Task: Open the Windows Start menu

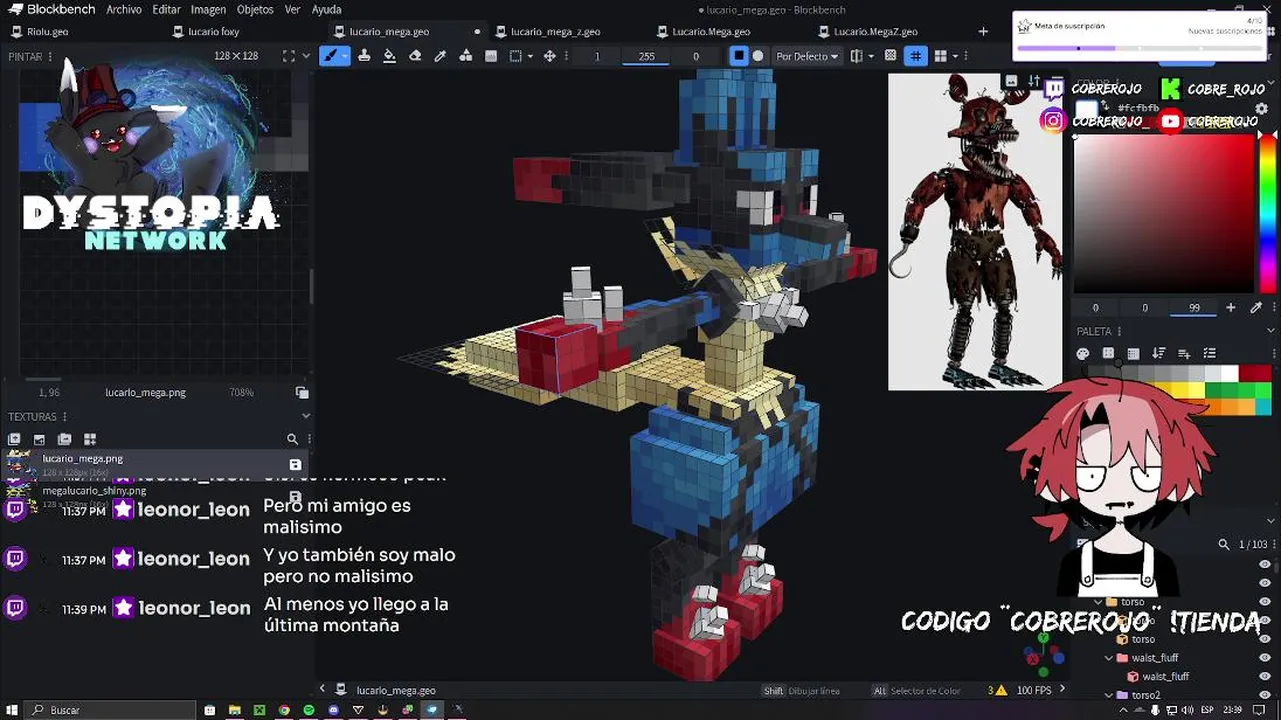Action: [11, 710]
